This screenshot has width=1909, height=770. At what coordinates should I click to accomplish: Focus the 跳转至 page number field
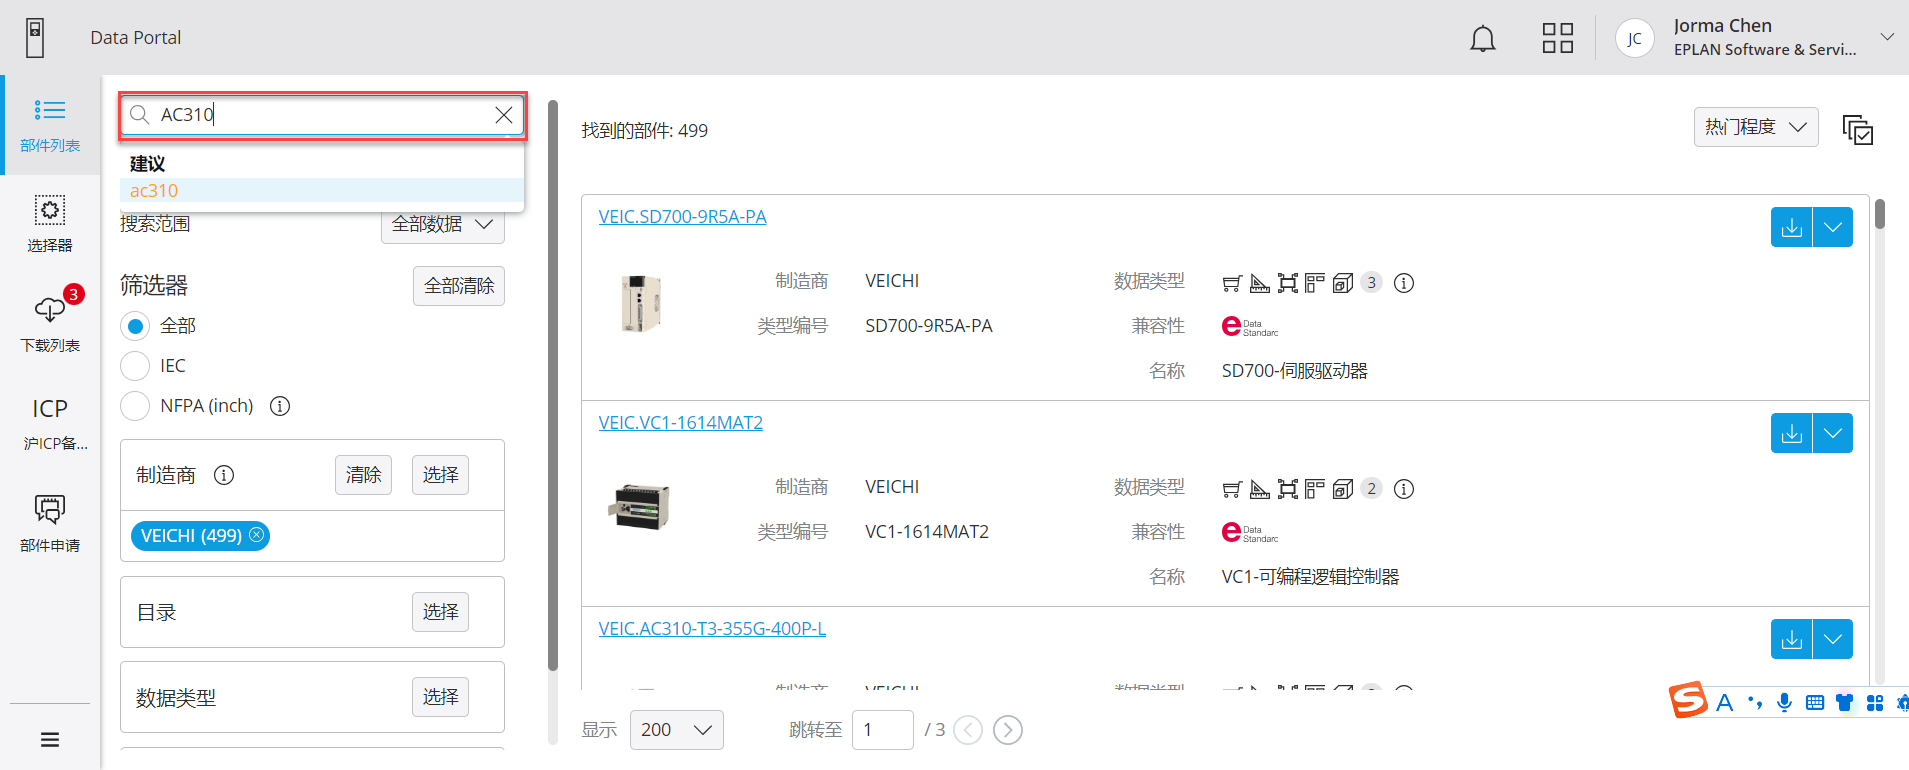click(x=883, y=730)
